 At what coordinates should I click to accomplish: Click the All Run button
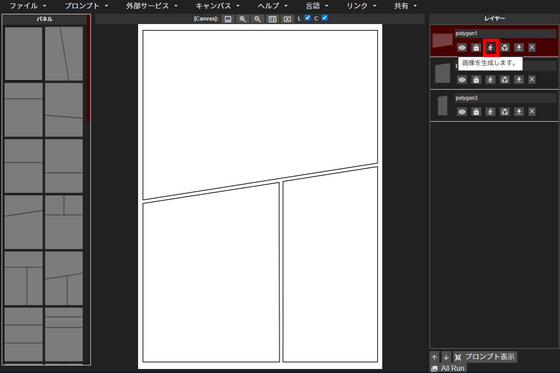pos(448,368)
